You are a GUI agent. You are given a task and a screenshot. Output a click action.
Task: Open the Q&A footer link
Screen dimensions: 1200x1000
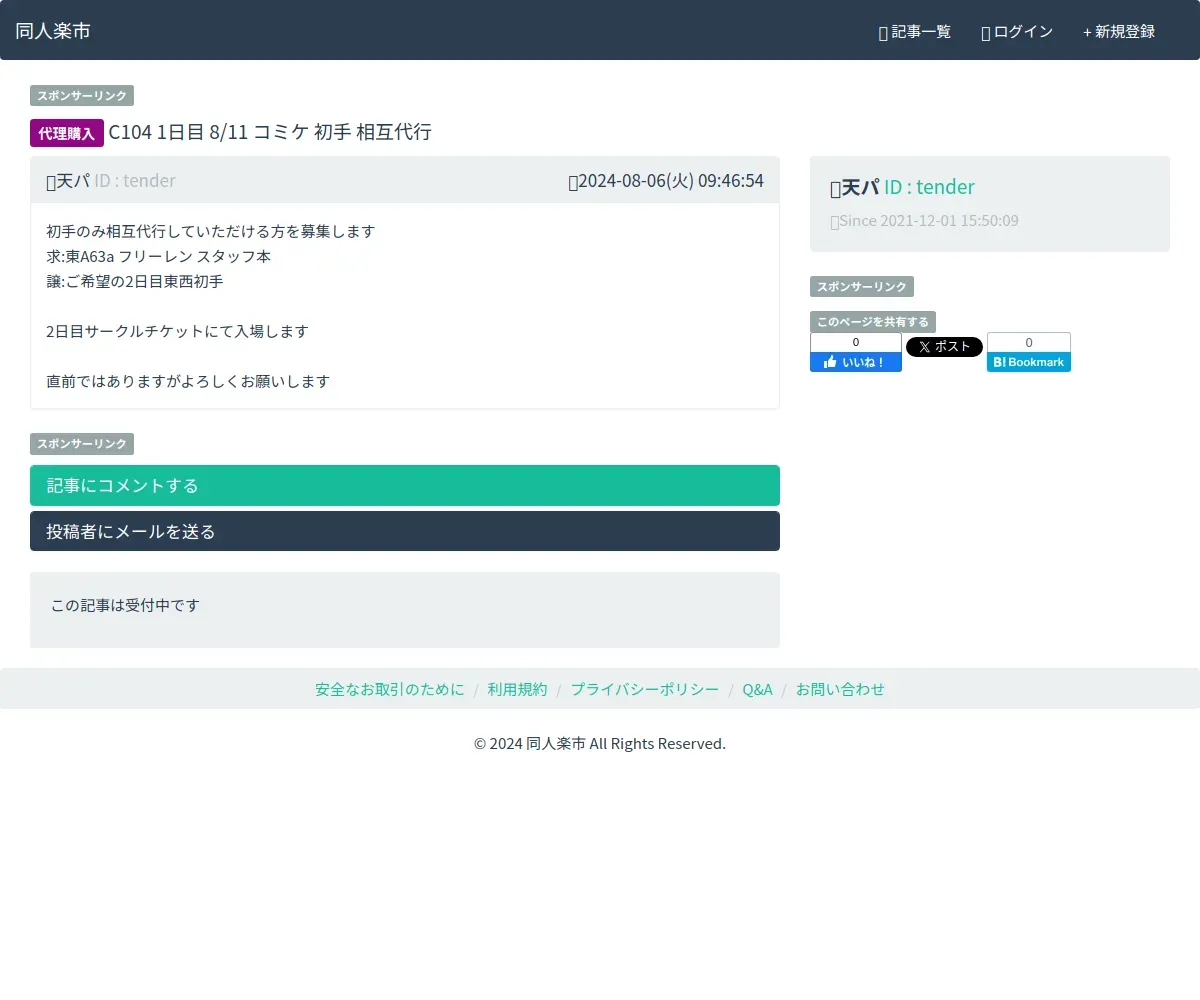[x=757, y=689]
